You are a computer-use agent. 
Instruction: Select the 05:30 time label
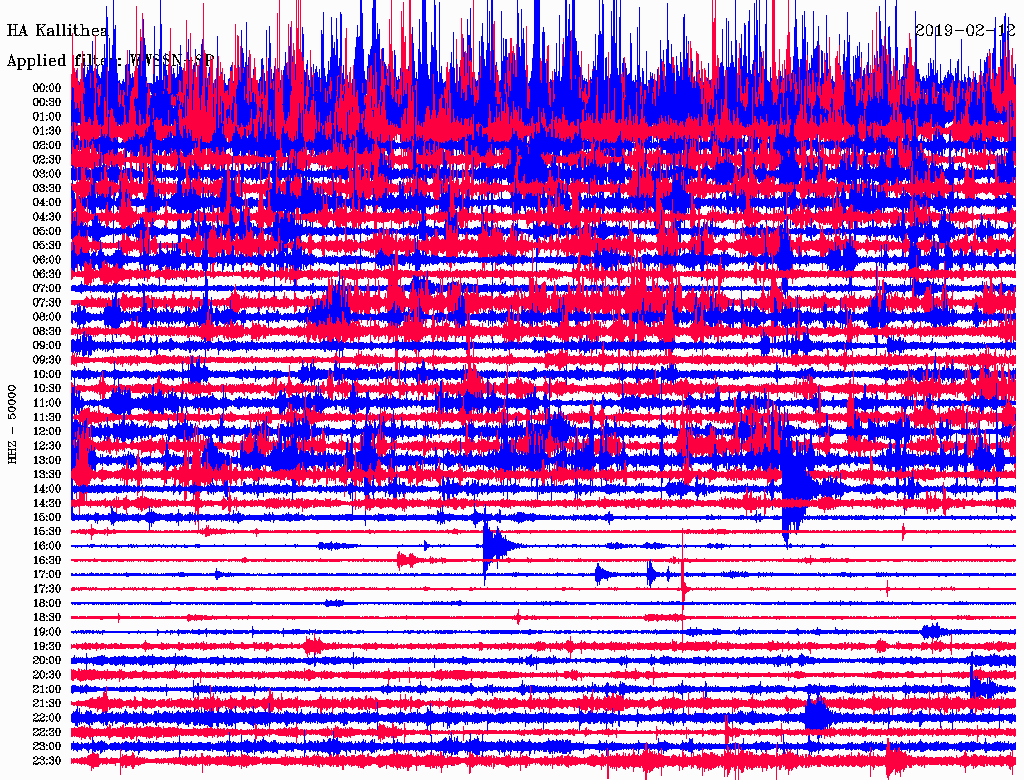(x=46, y=246)
